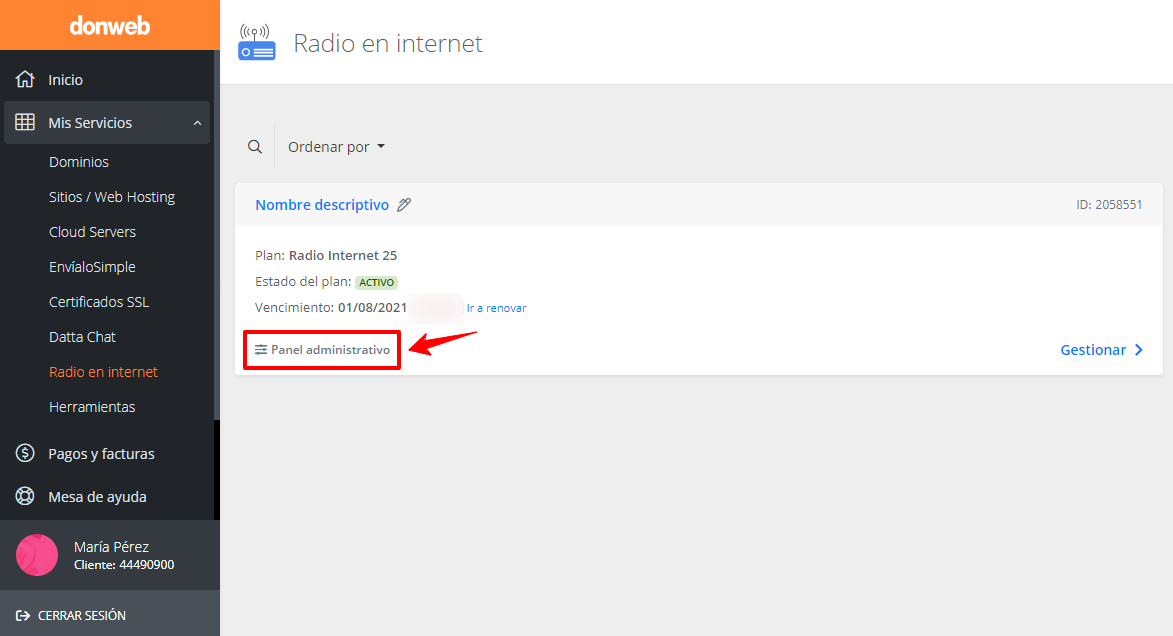Click the Radio en internet page title

pyautogui.click(x=388, y=43)
